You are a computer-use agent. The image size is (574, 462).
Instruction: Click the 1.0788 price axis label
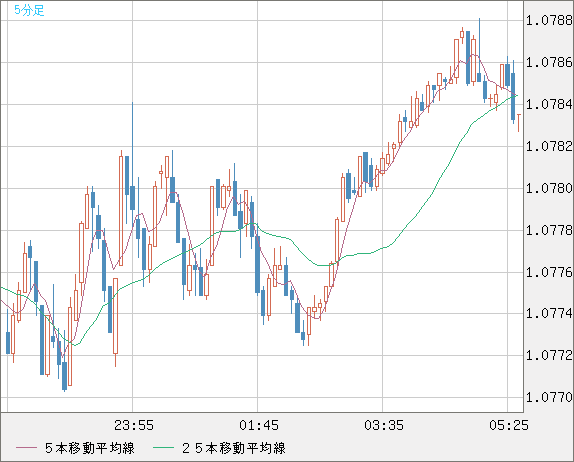pyautogui.click(x=549, y=21)
